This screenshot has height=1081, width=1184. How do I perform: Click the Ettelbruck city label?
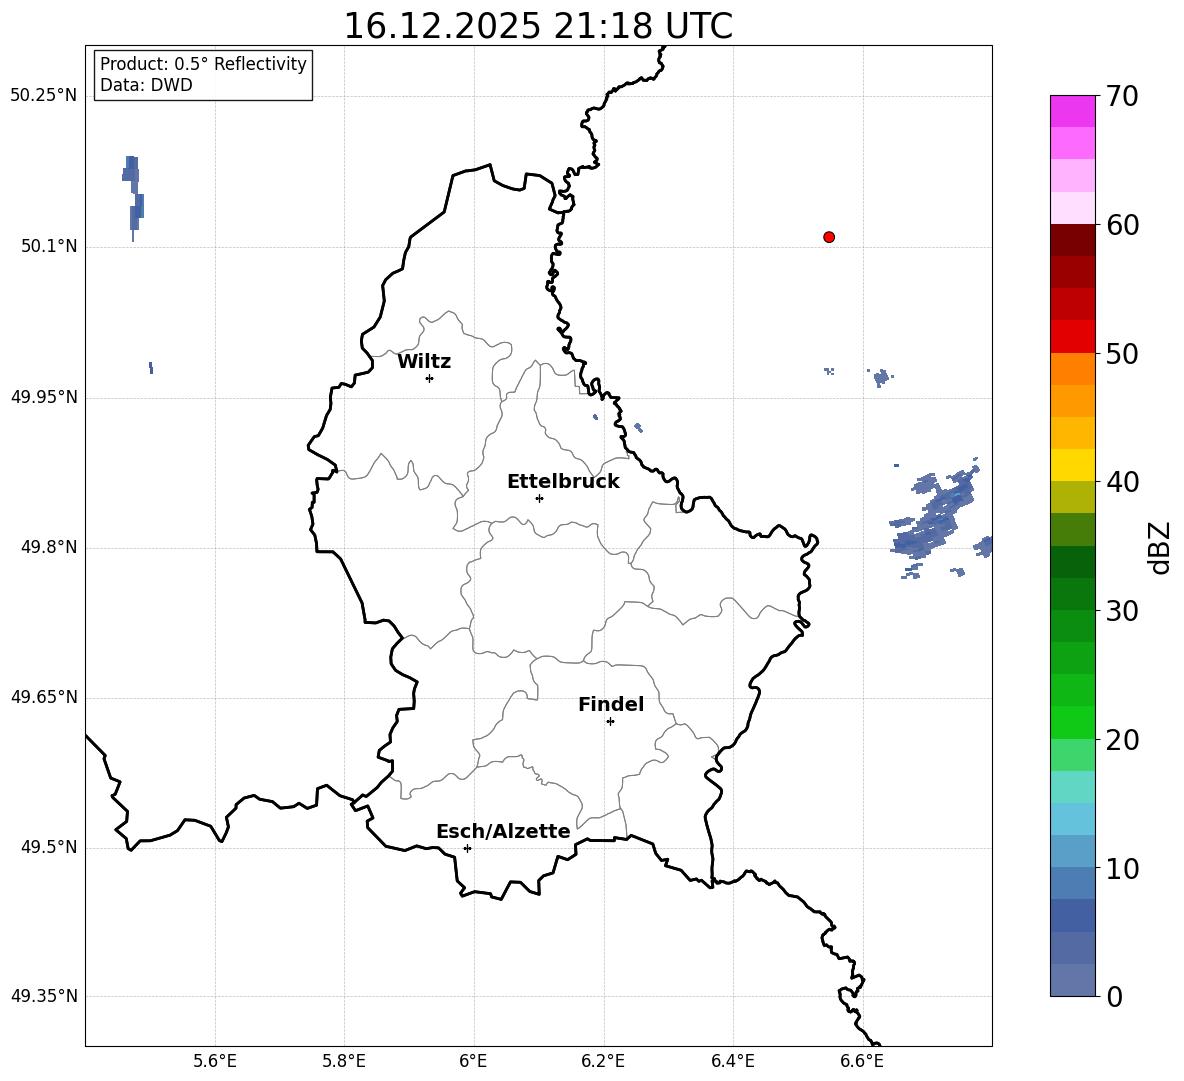tap(563, 482)
